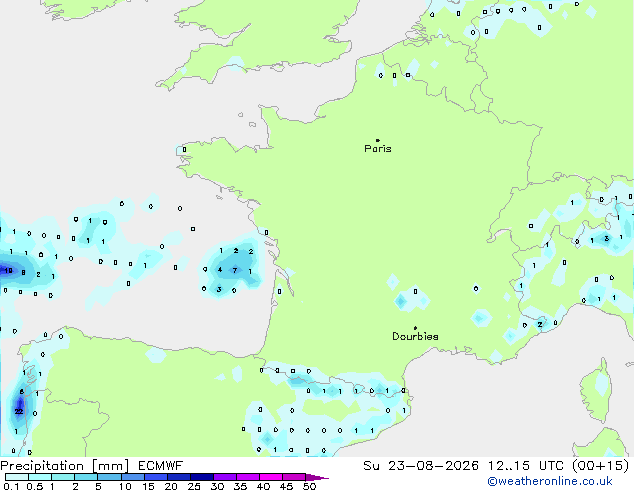634x490 pixels.
Task: Click the Su 23-08-2026 forecast date text
Action: (421, 466)
